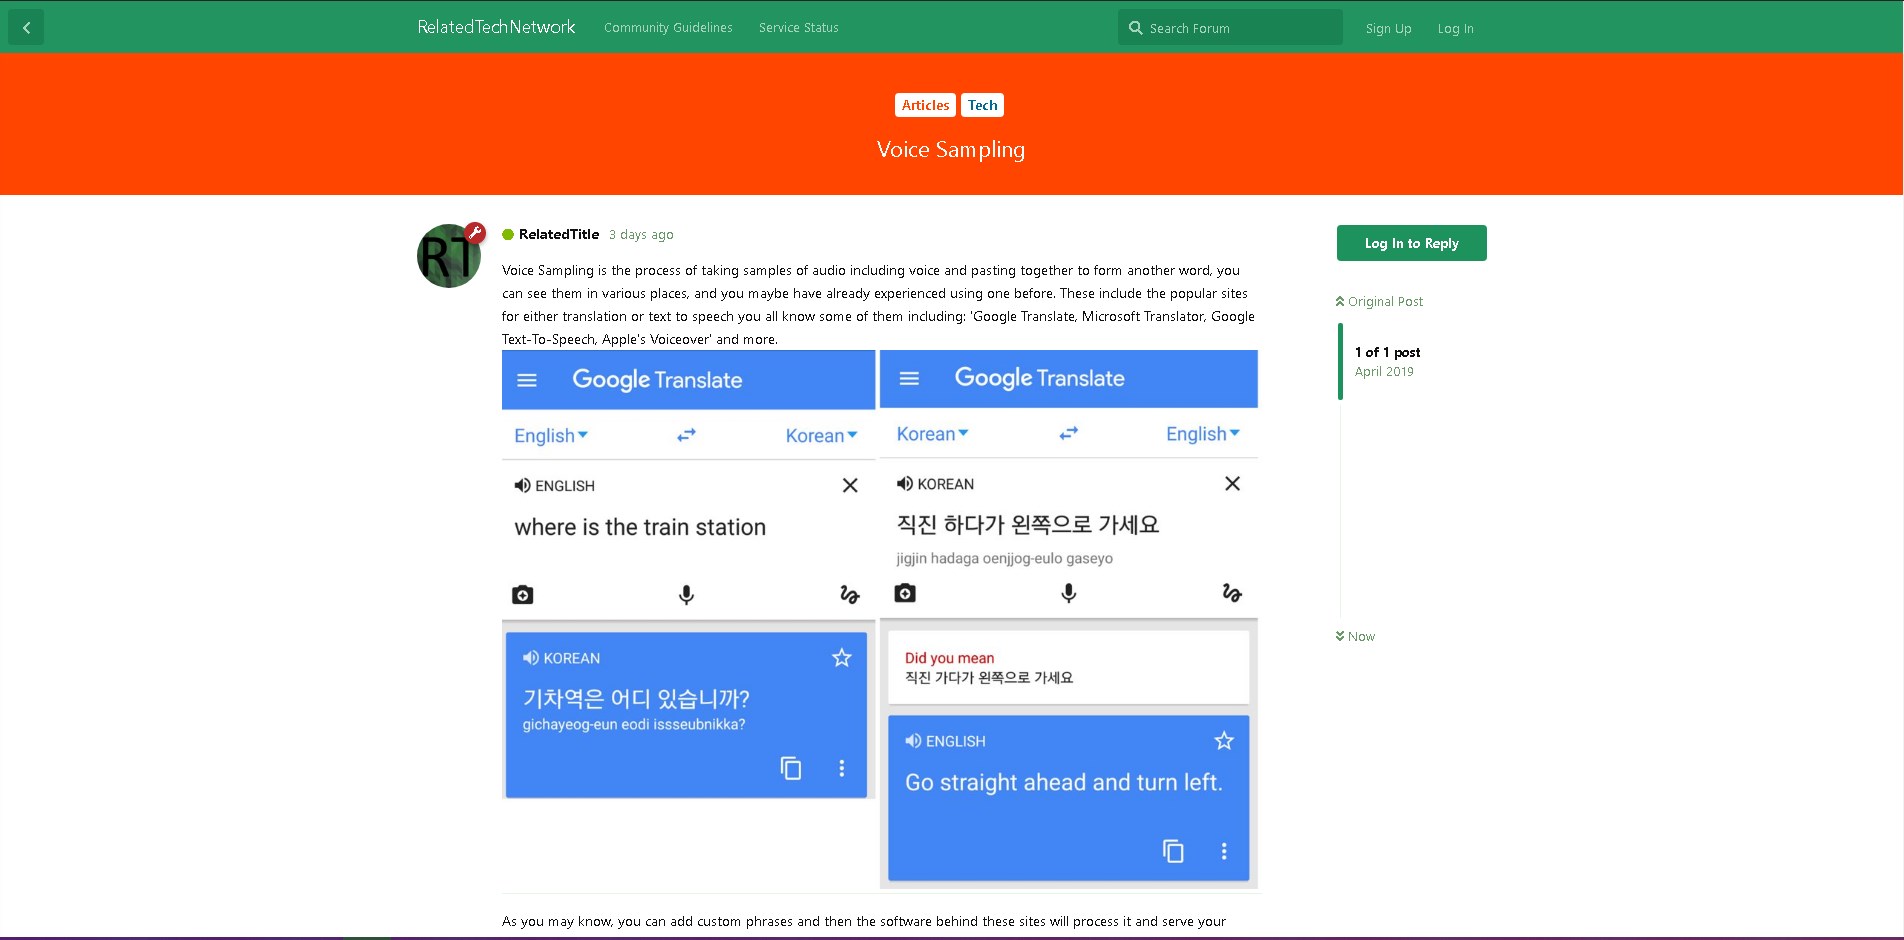Click the romanization 'jigjin hadaga oenjjog-eulo gaseyo'

[1005, 559]
